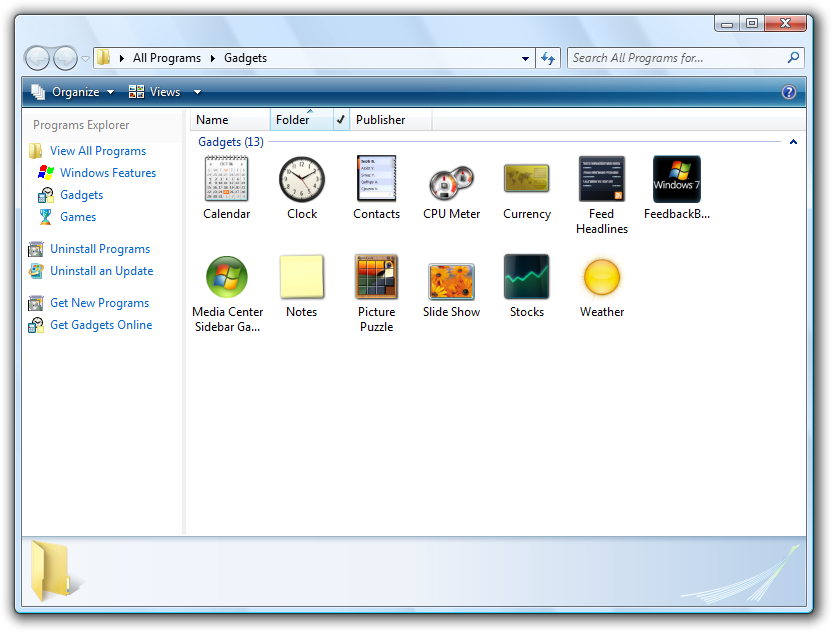Collapse the Gadgets (13) group
The height and width of the screenshot is (632, 832).
(793, 142)
